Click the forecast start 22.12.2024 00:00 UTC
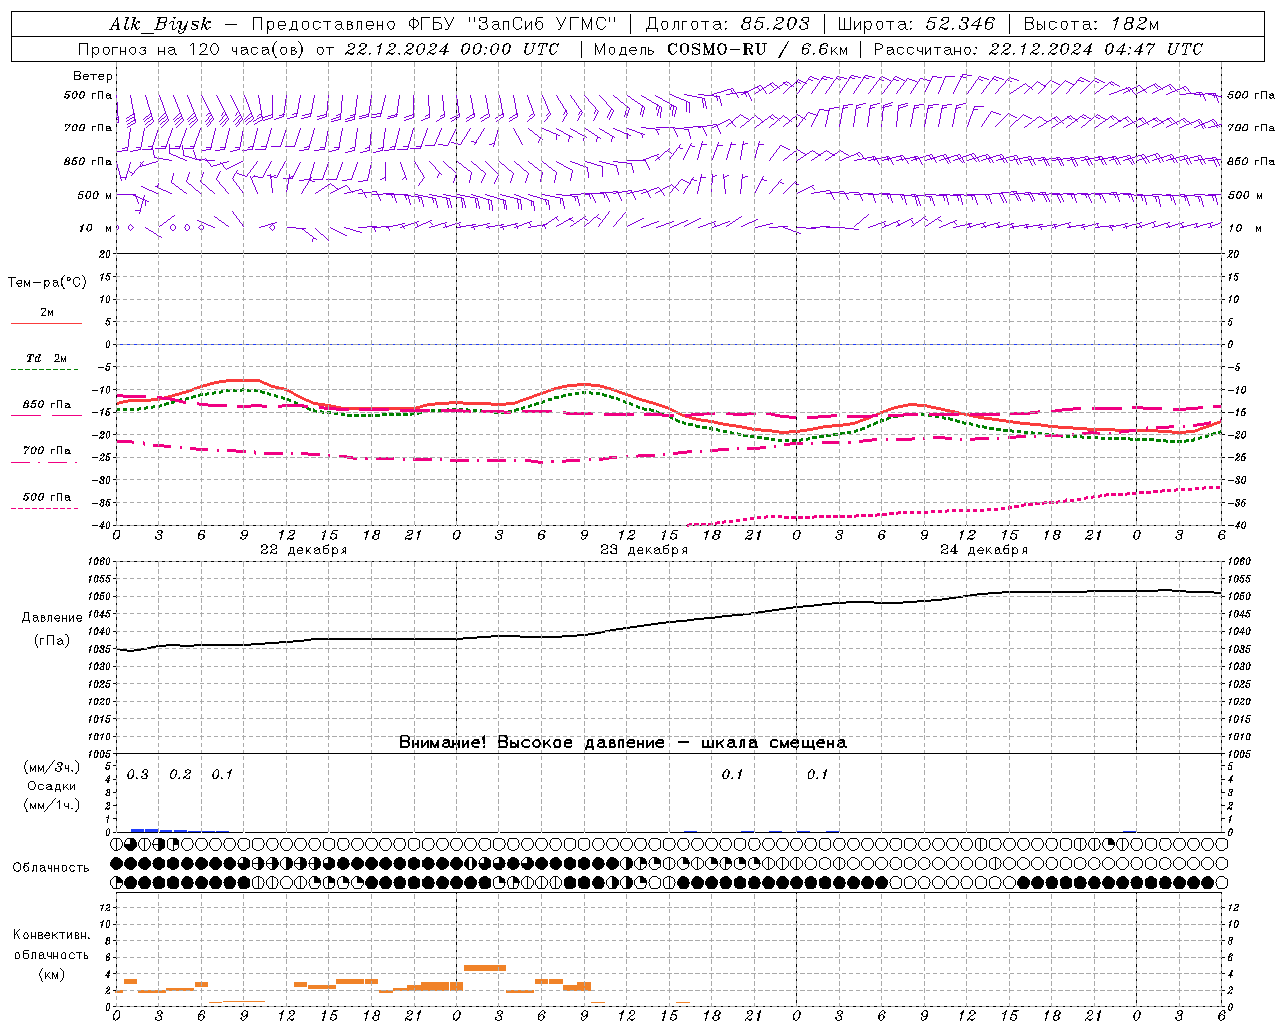 (451, 49)
